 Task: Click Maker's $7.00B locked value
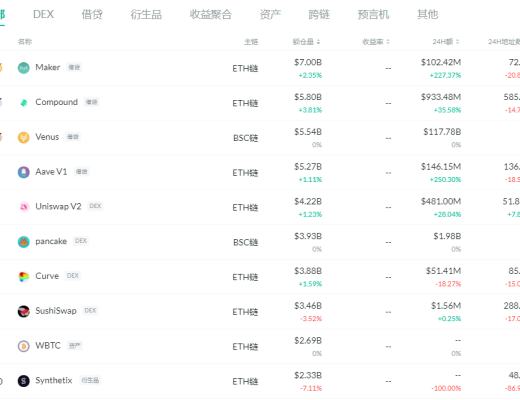[308, 62]
